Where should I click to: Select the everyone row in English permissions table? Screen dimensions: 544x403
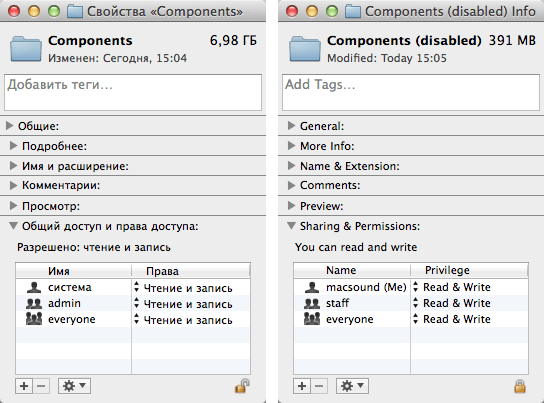pyautogui.click(x=411, y=319)
